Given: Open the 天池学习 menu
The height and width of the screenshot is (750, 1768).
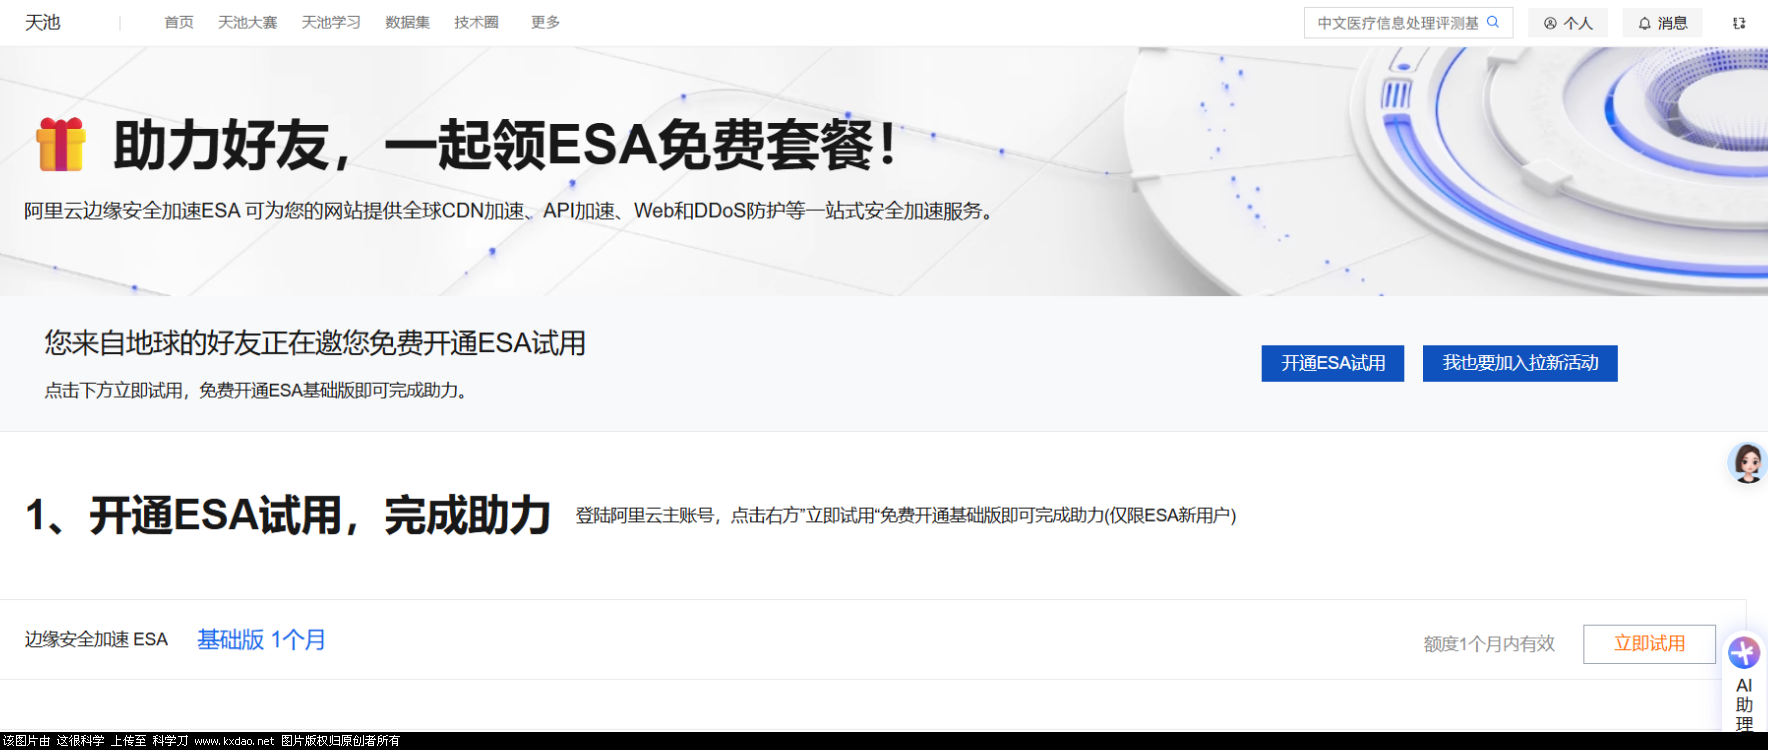Looking at the screenshot, I should click(x=331, y=22).
